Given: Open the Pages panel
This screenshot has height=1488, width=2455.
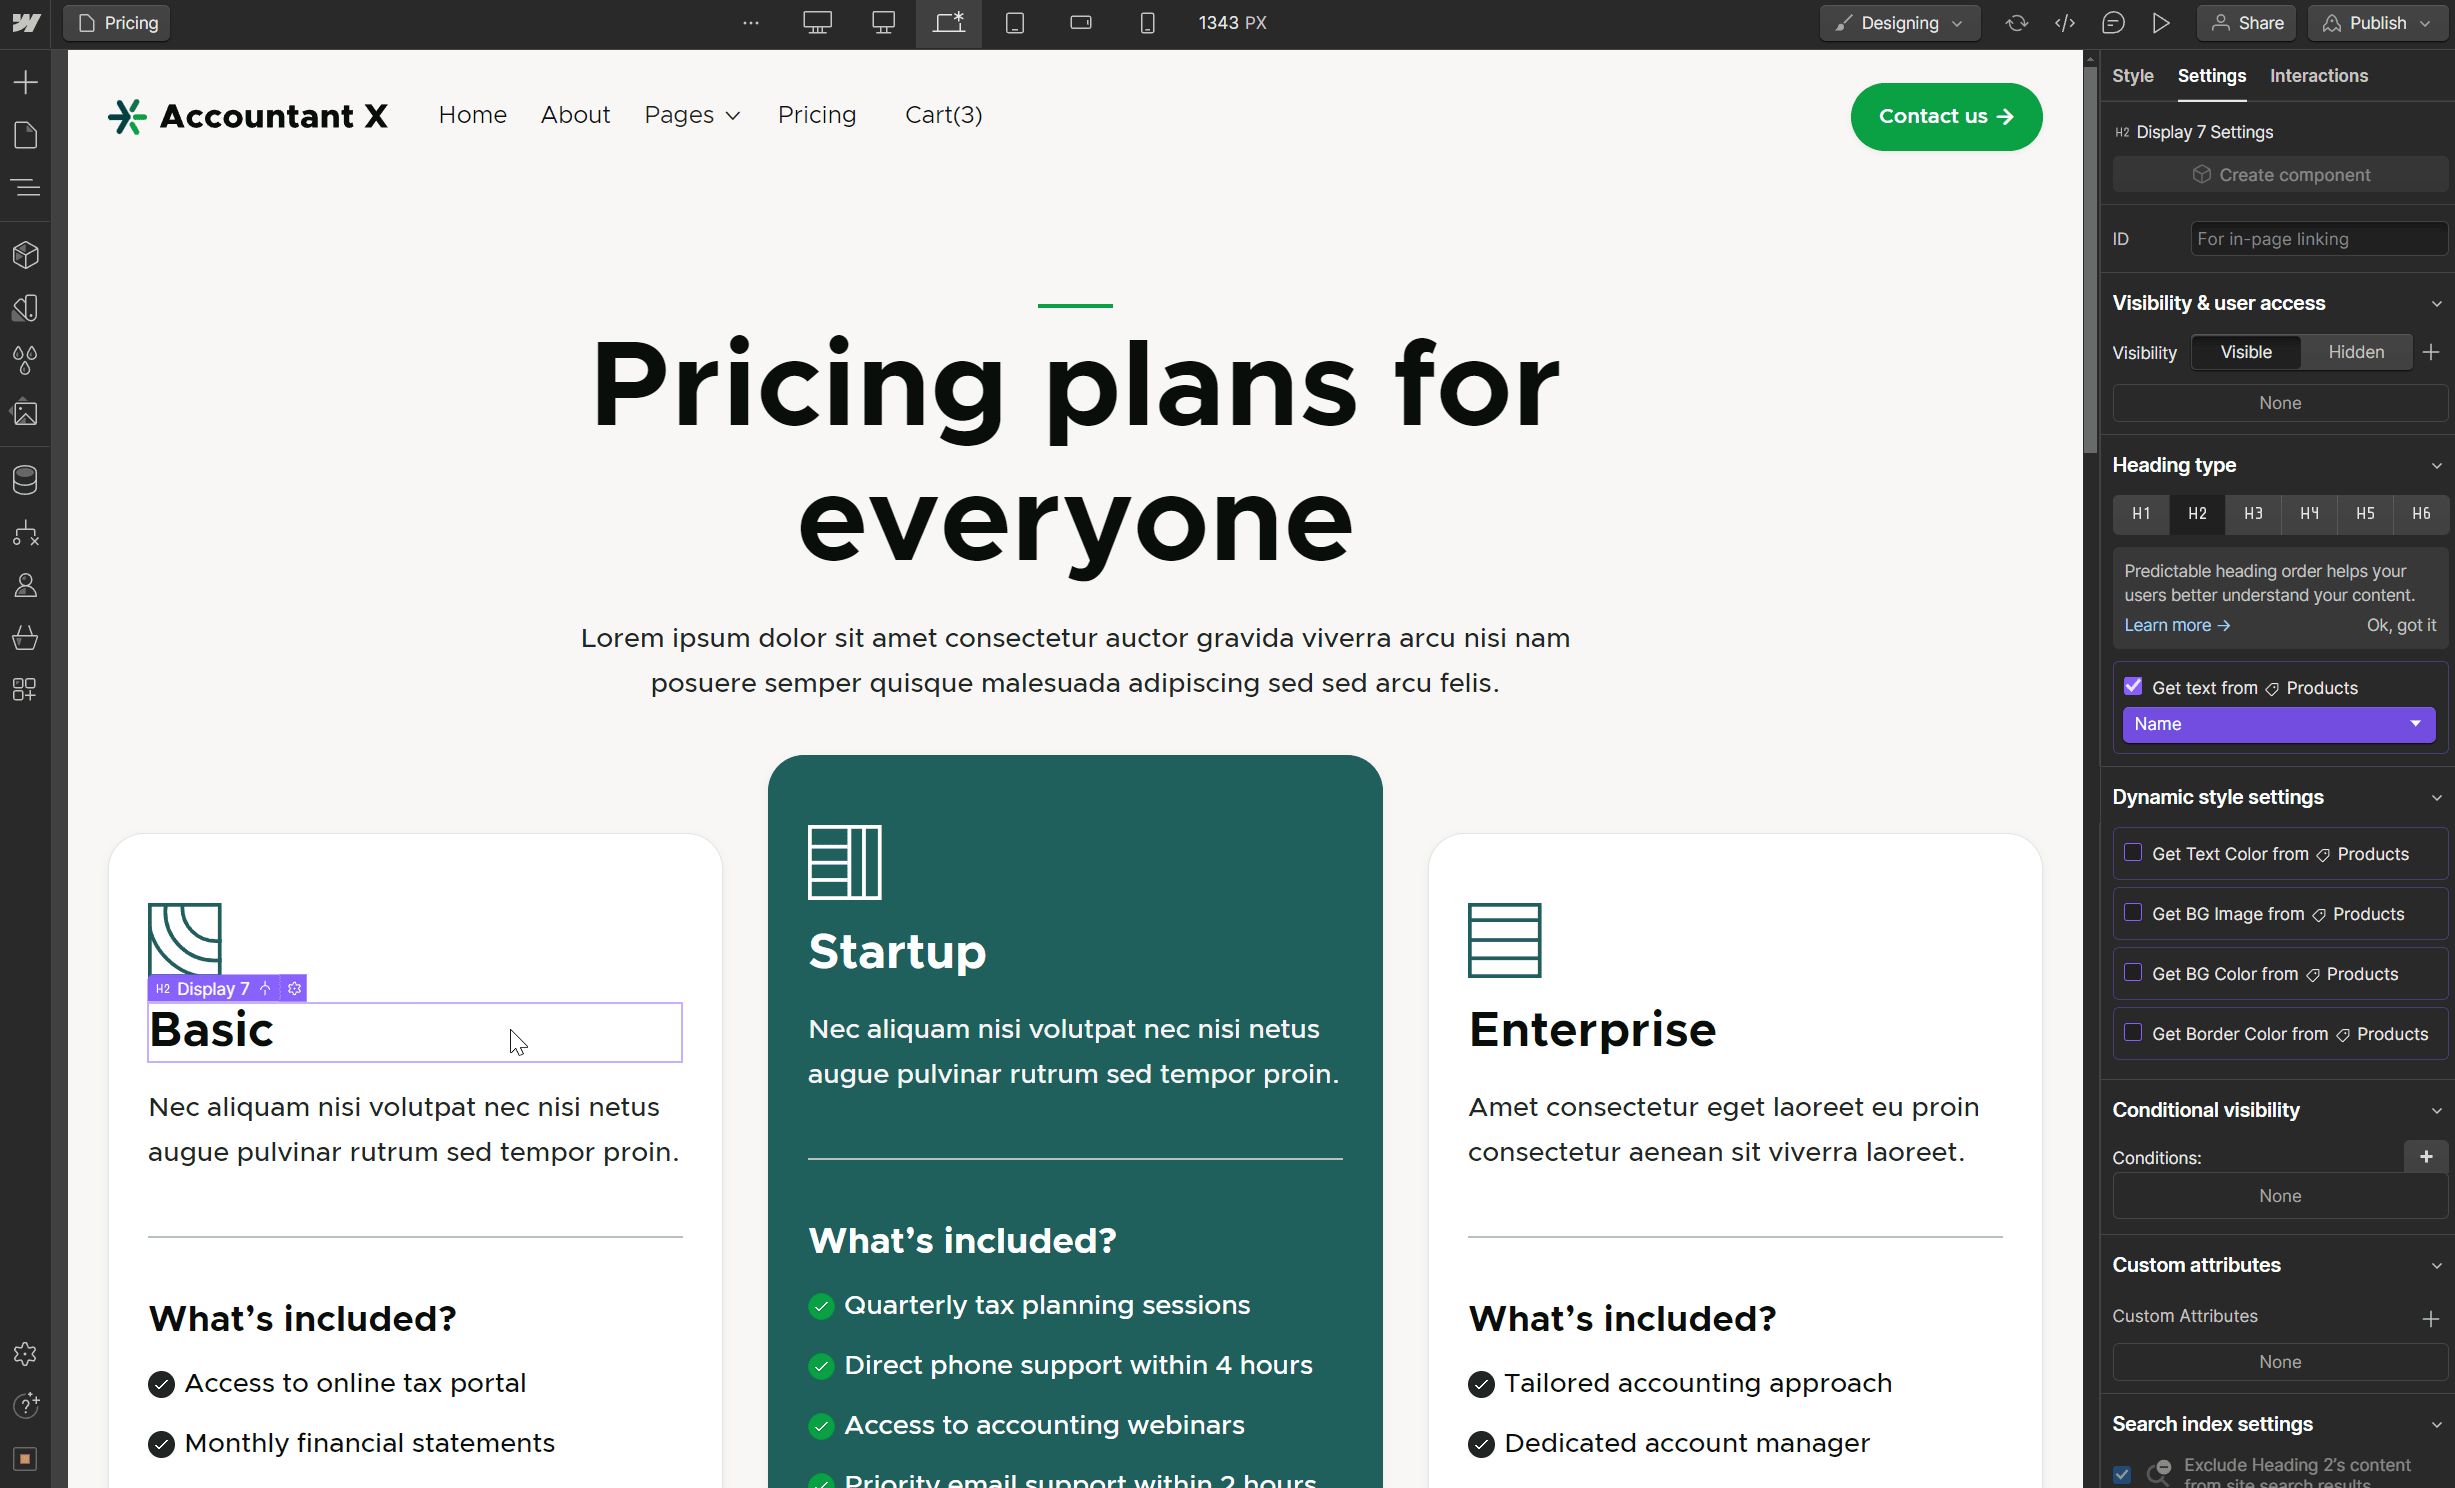Looking at the screenshot, I should [25, 134].
